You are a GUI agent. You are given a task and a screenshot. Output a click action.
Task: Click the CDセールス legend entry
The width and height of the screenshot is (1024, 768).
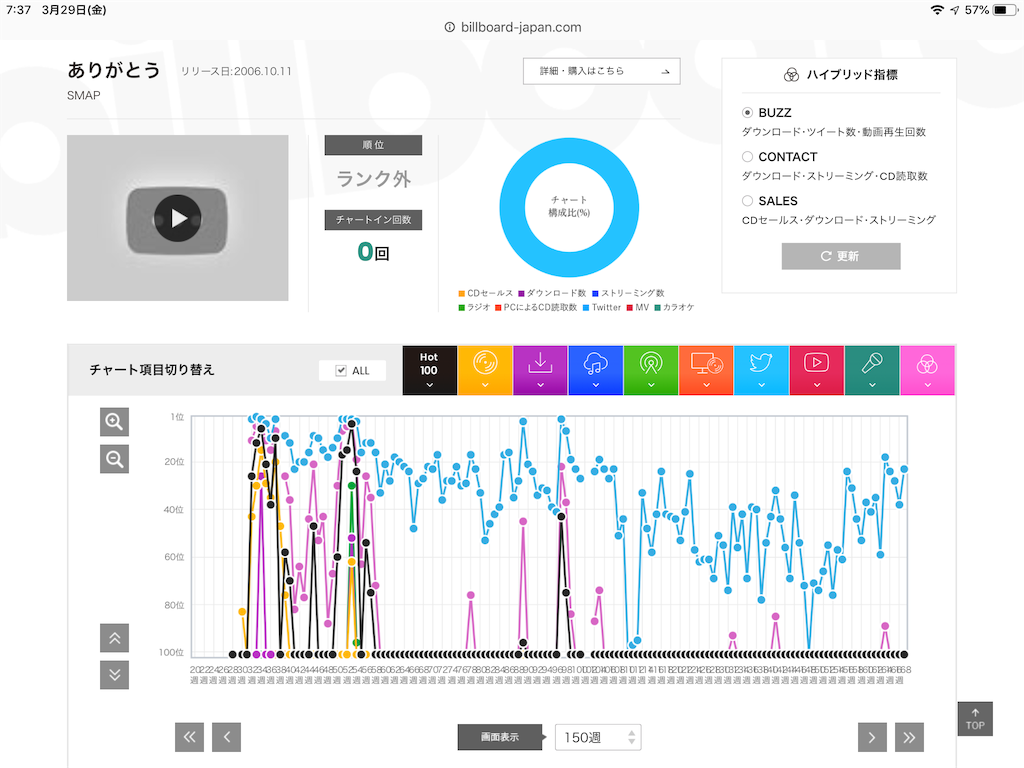click(x=486, y=293)
